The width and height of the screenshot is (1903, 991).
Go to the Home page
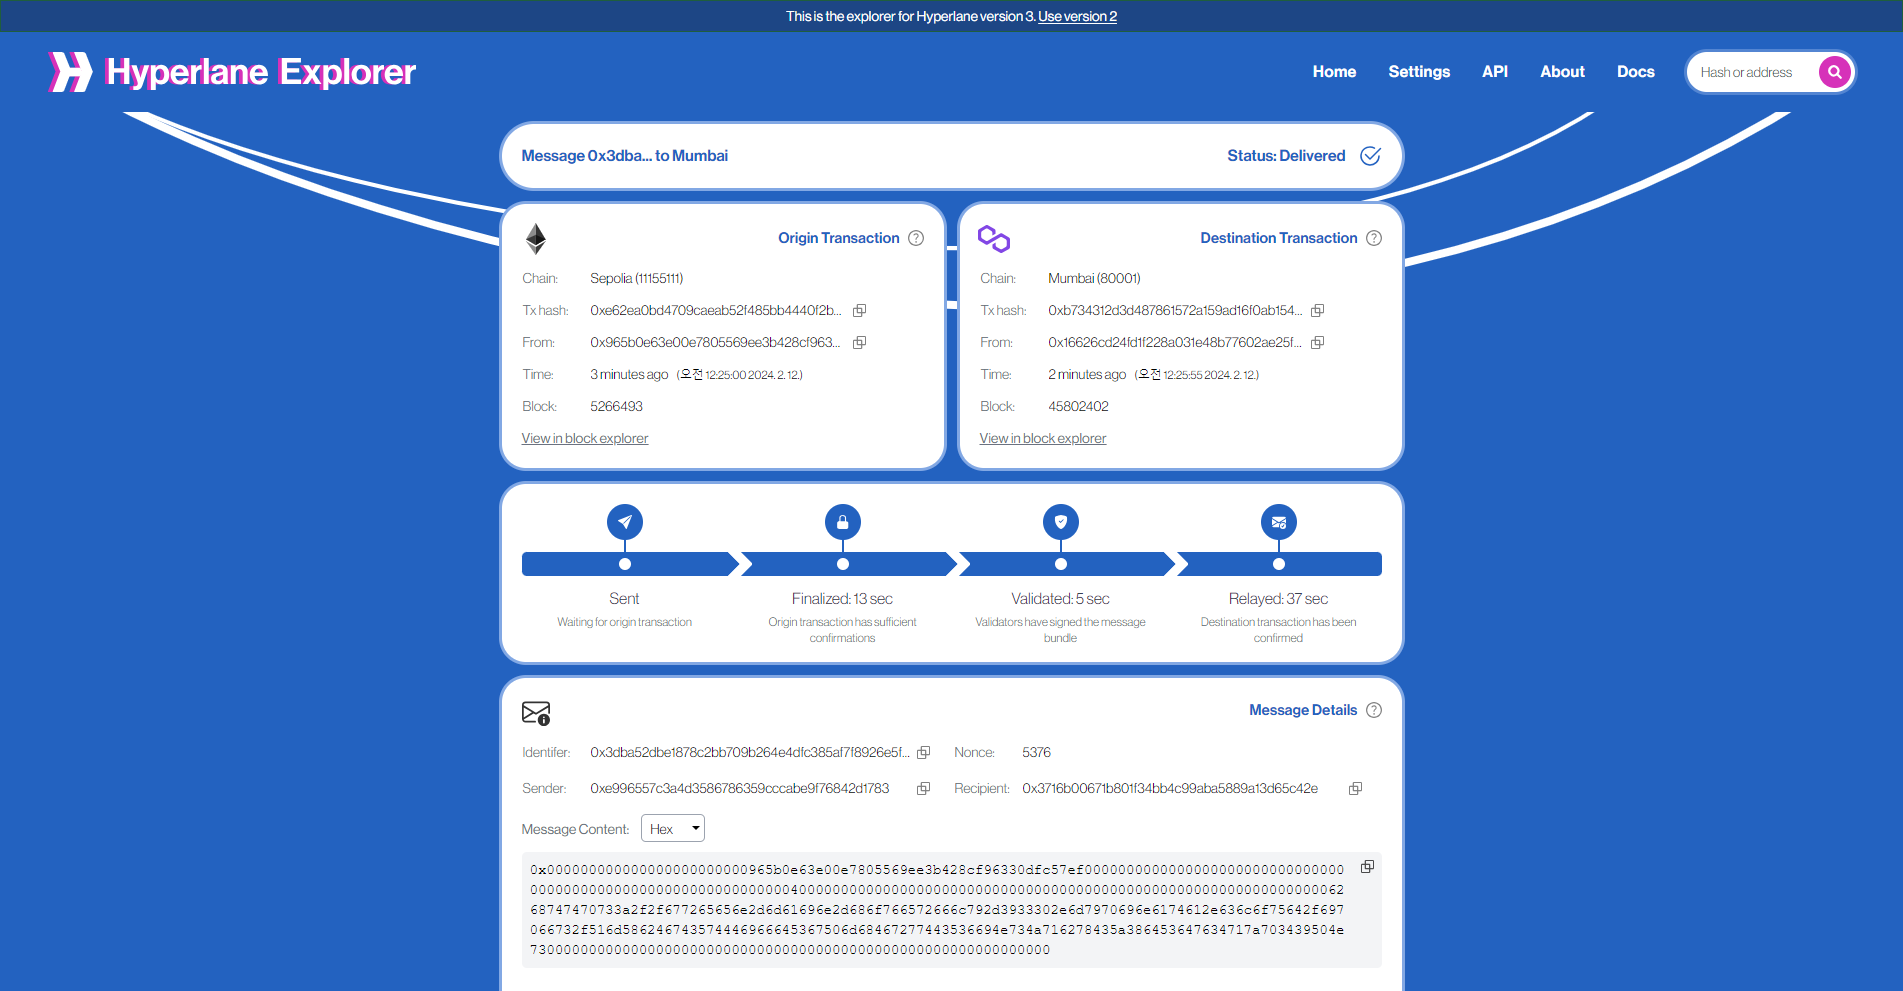point(1334,72)
